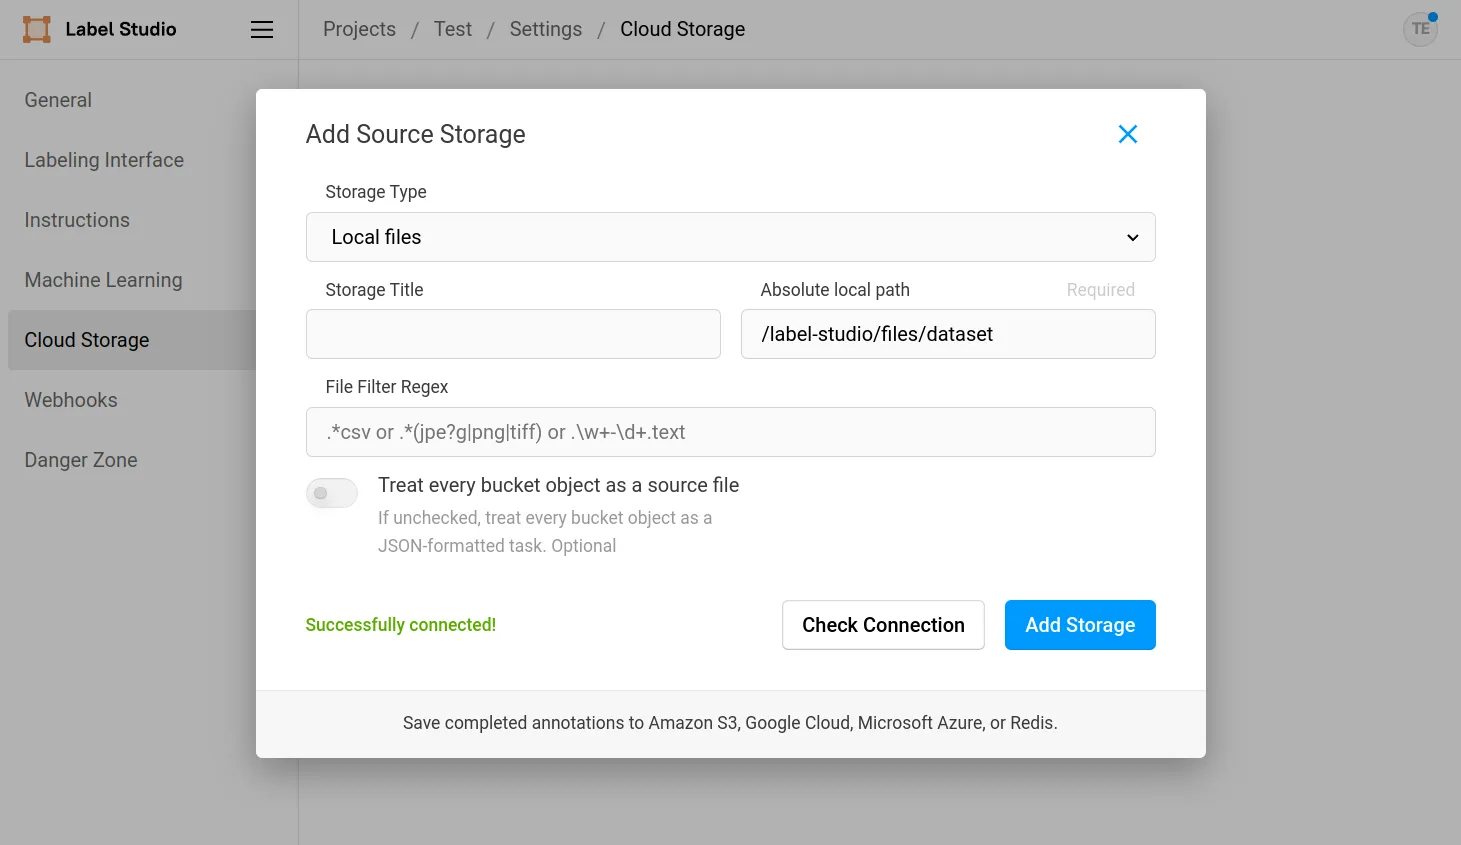The height and width of the screenshot is (845, 1461).
Task: Click the TE user avatar
Action: pyautogui.click(x=1420, y=29)
